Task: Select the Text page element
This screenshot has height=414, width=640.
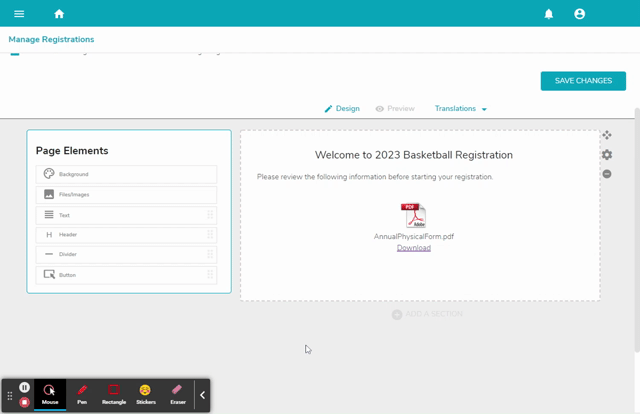Action: click(x=126, y=215)
